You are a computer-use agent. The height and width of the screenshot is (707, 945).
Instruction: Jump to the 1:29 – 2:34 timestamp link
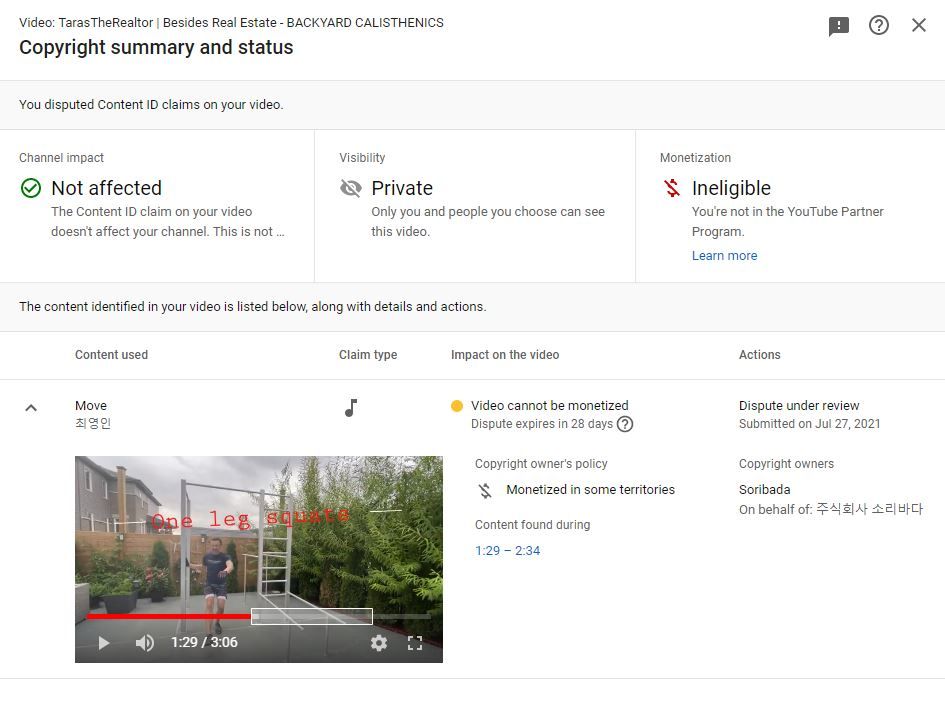(507, 550)
